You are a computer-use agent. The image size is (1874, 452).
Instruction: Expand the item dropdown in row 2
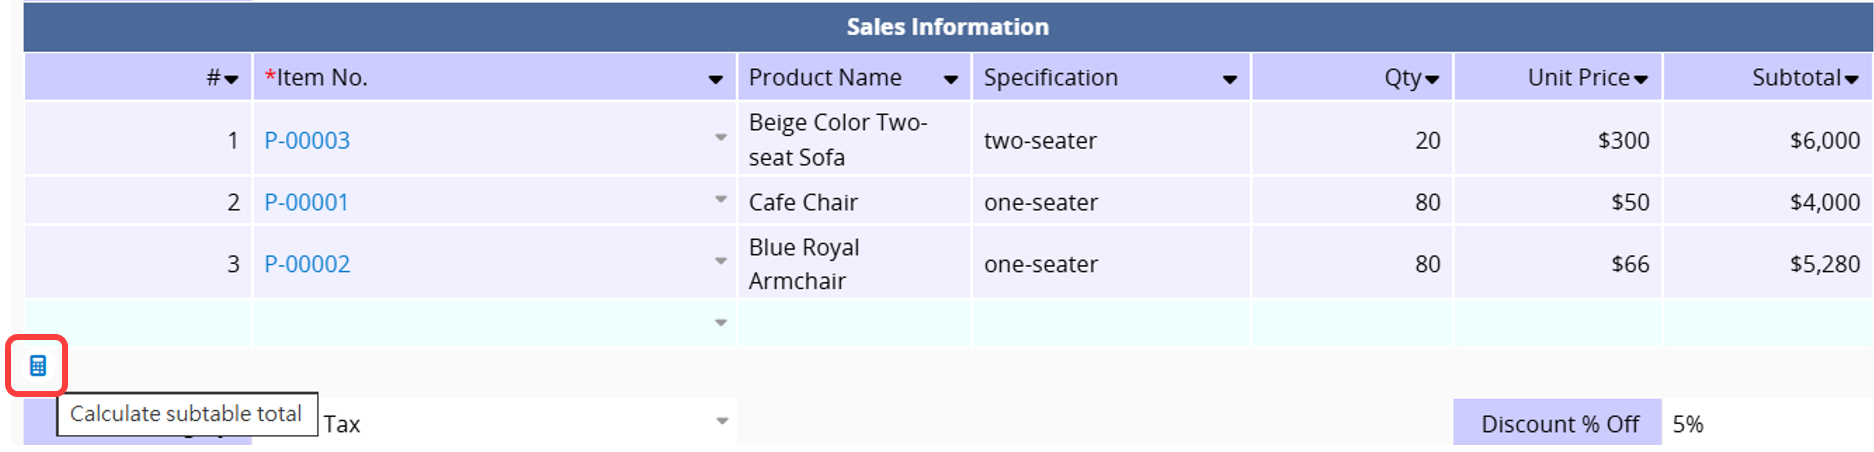[x=721, y=200]
